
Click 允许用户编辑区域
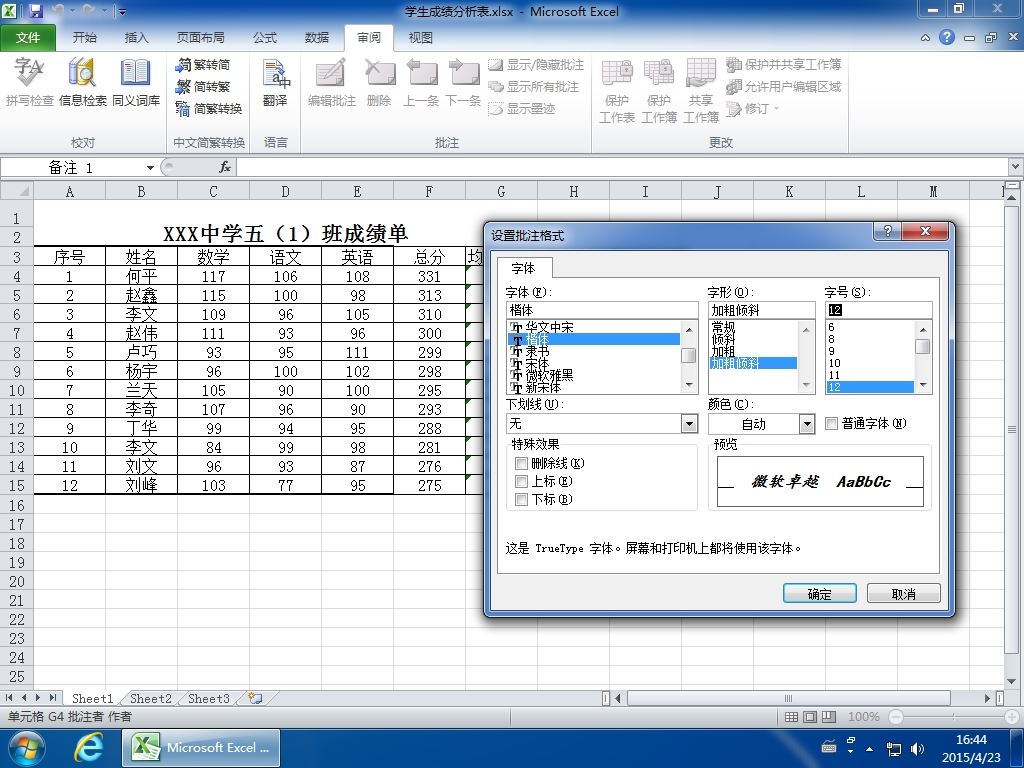tap(783, 86)
